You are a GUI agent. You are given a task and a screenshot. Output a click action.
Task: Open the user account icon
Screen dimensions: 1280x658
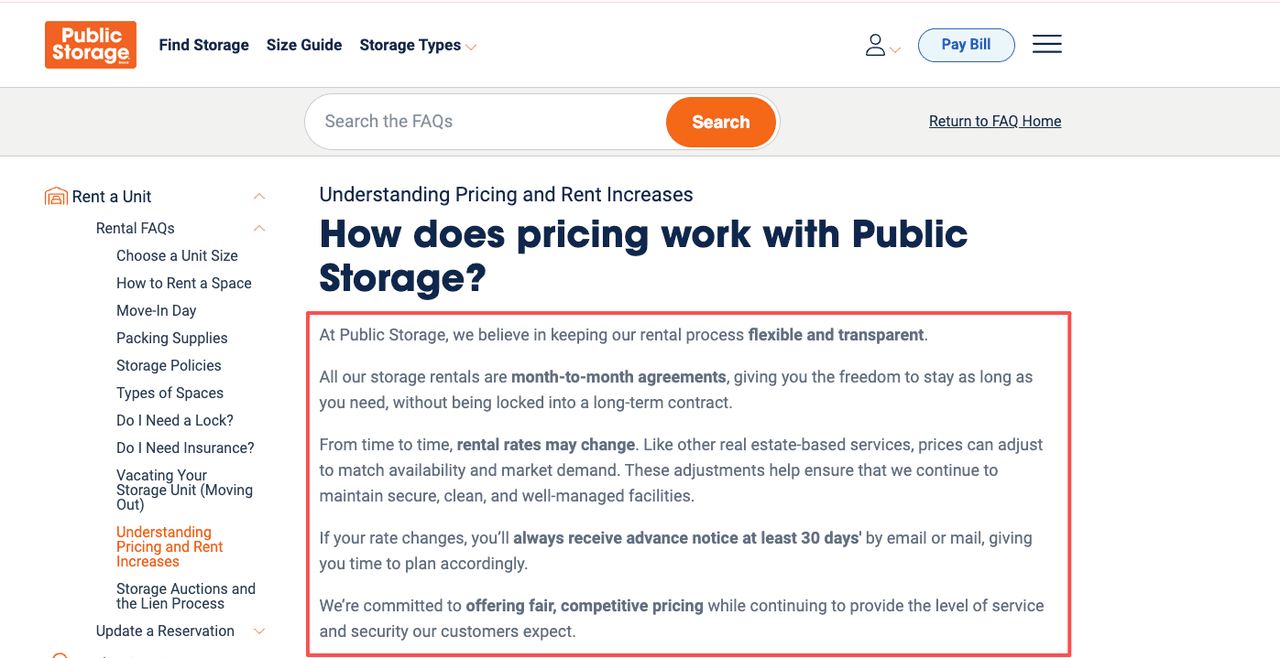click(875, 44)
